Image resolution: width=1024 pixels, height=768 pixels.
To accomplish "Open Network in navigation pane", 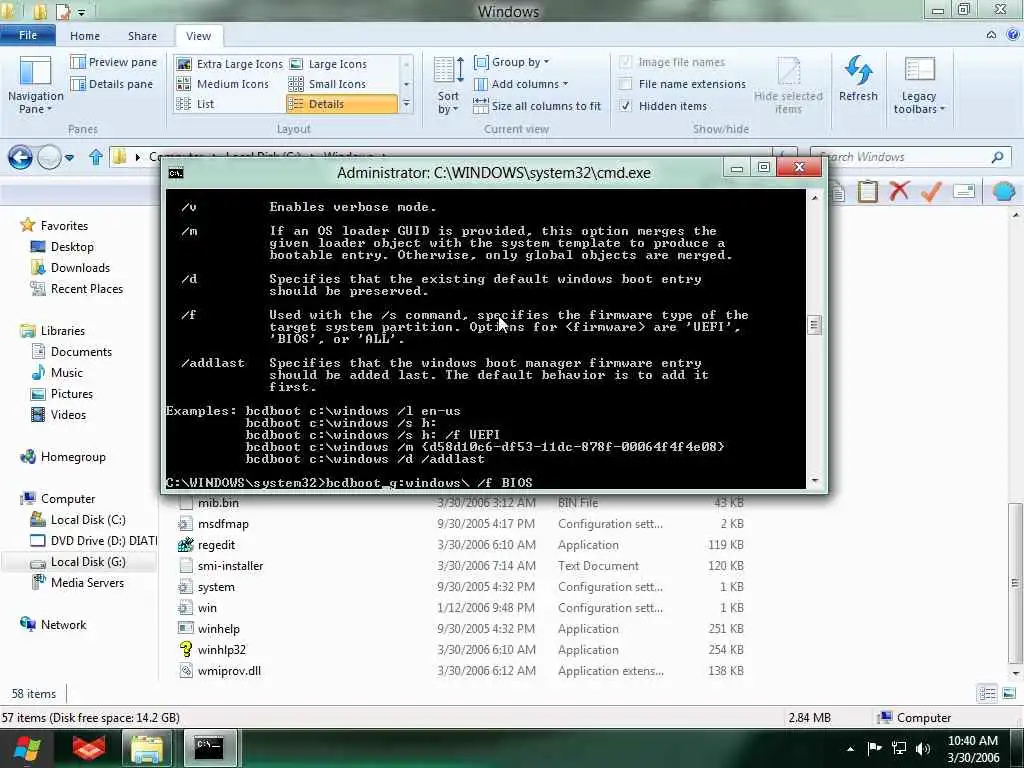I will [x=63, y=624].
